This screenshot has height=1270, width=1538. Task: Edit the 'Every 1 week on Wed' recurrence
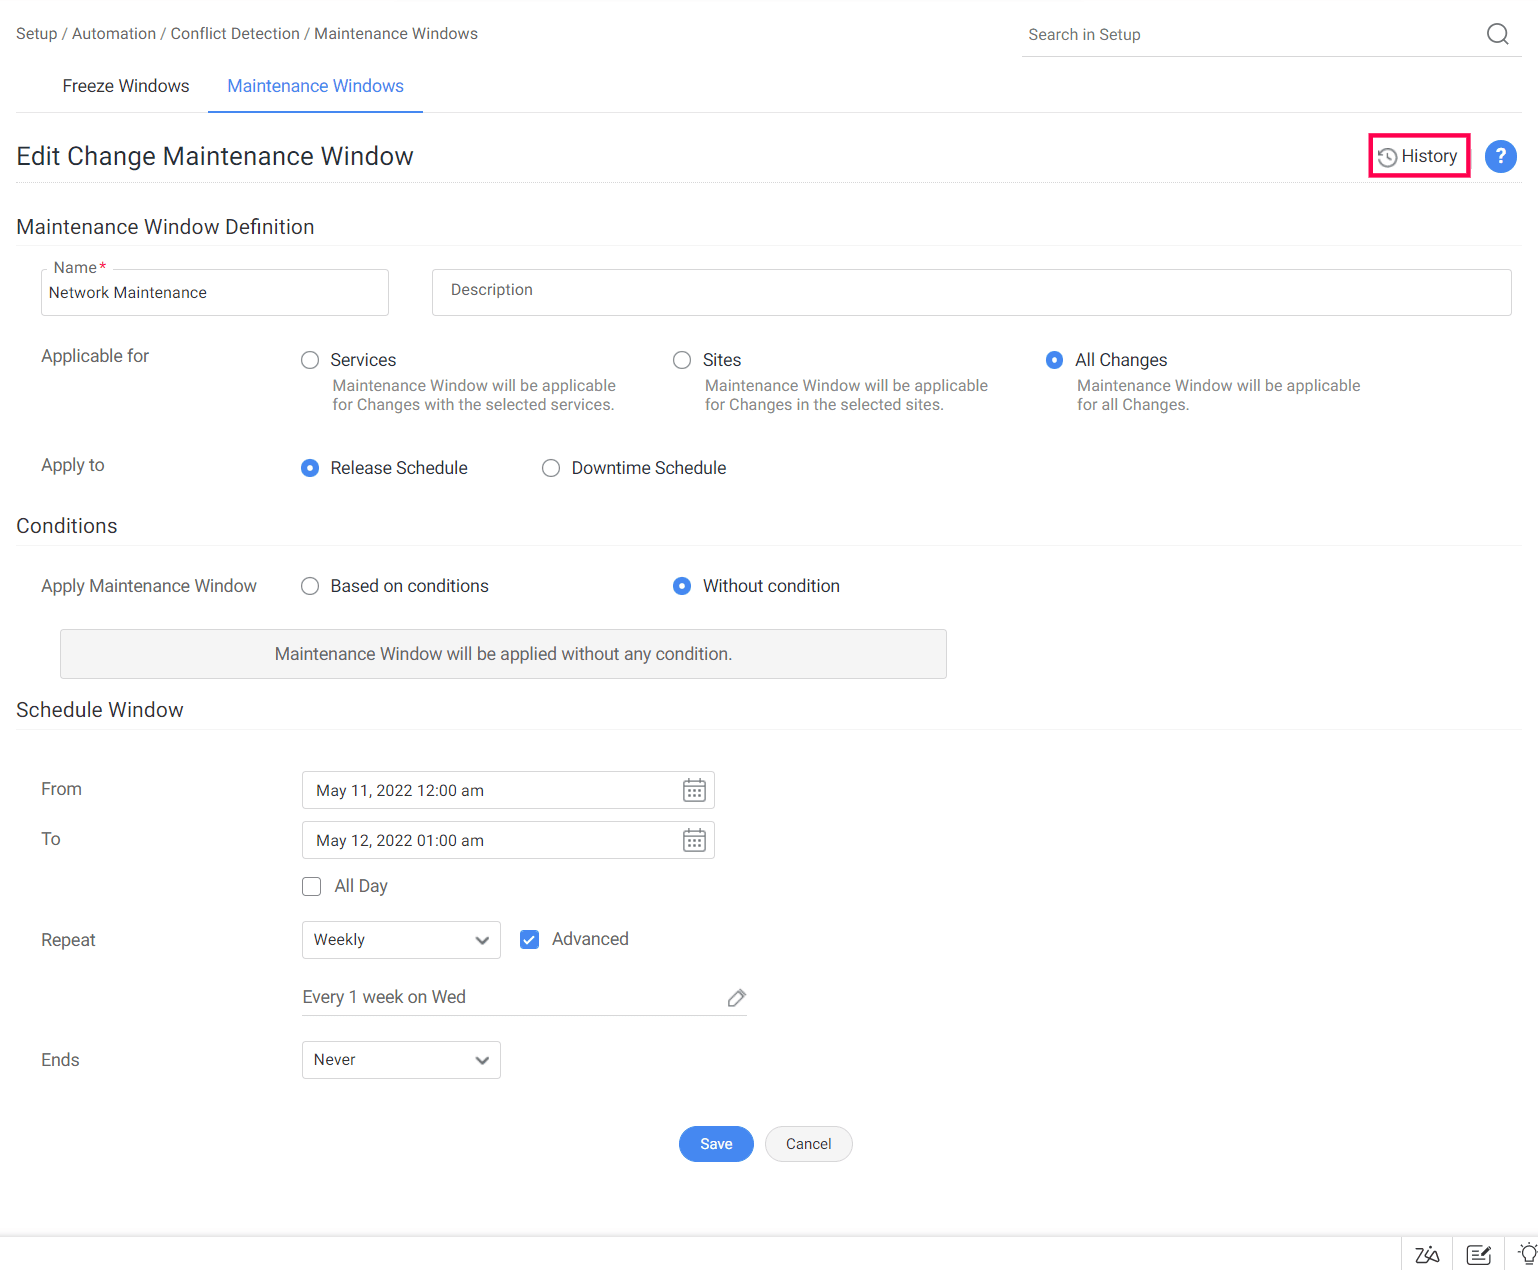coord(736,998)
